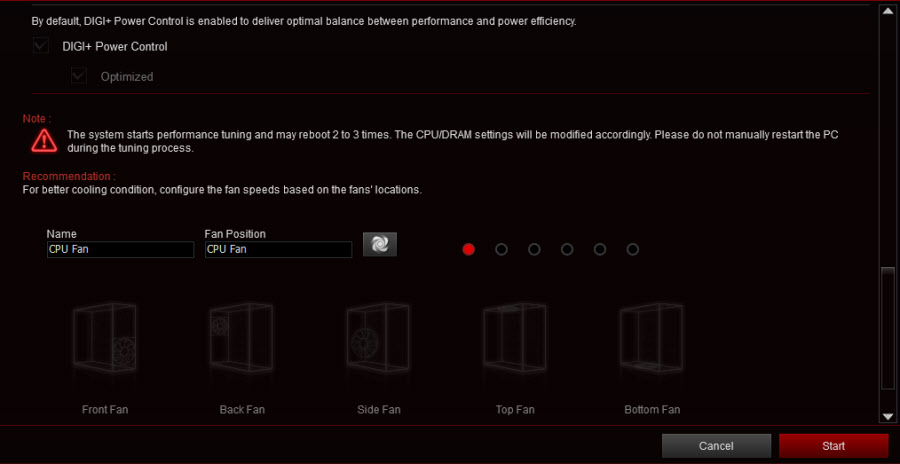Toggle the Optimized checkbox
Viewport: 900px width, 464px height.
pos(79,76)
